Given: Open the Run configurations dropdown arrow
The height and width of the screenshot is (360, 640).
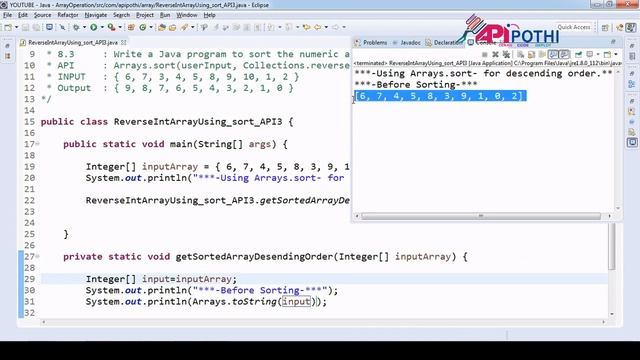Looking at the screenshot, I should (x=102, y=27).
